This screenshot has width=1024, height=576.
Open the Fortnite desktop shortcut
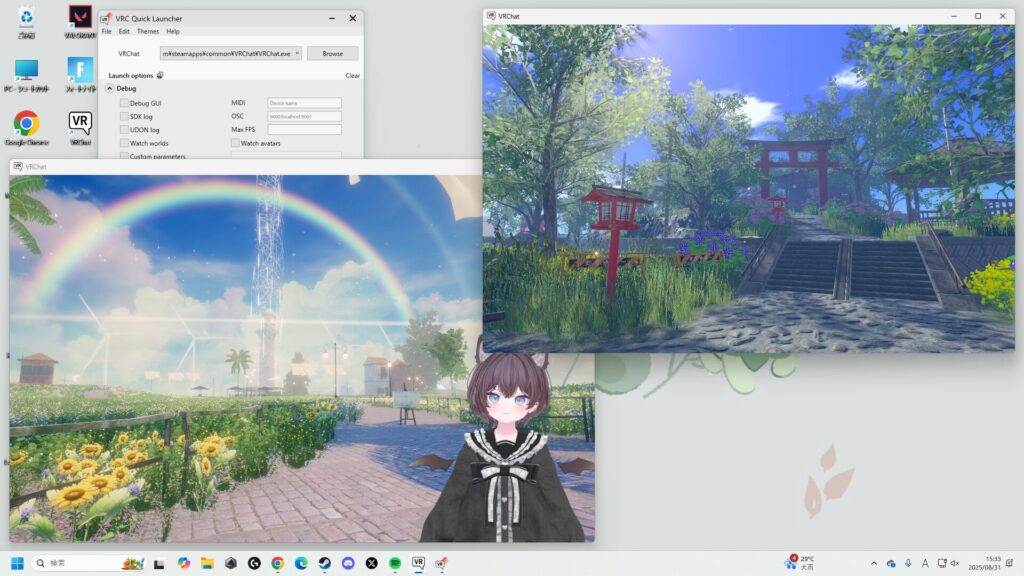coord(80,70)
